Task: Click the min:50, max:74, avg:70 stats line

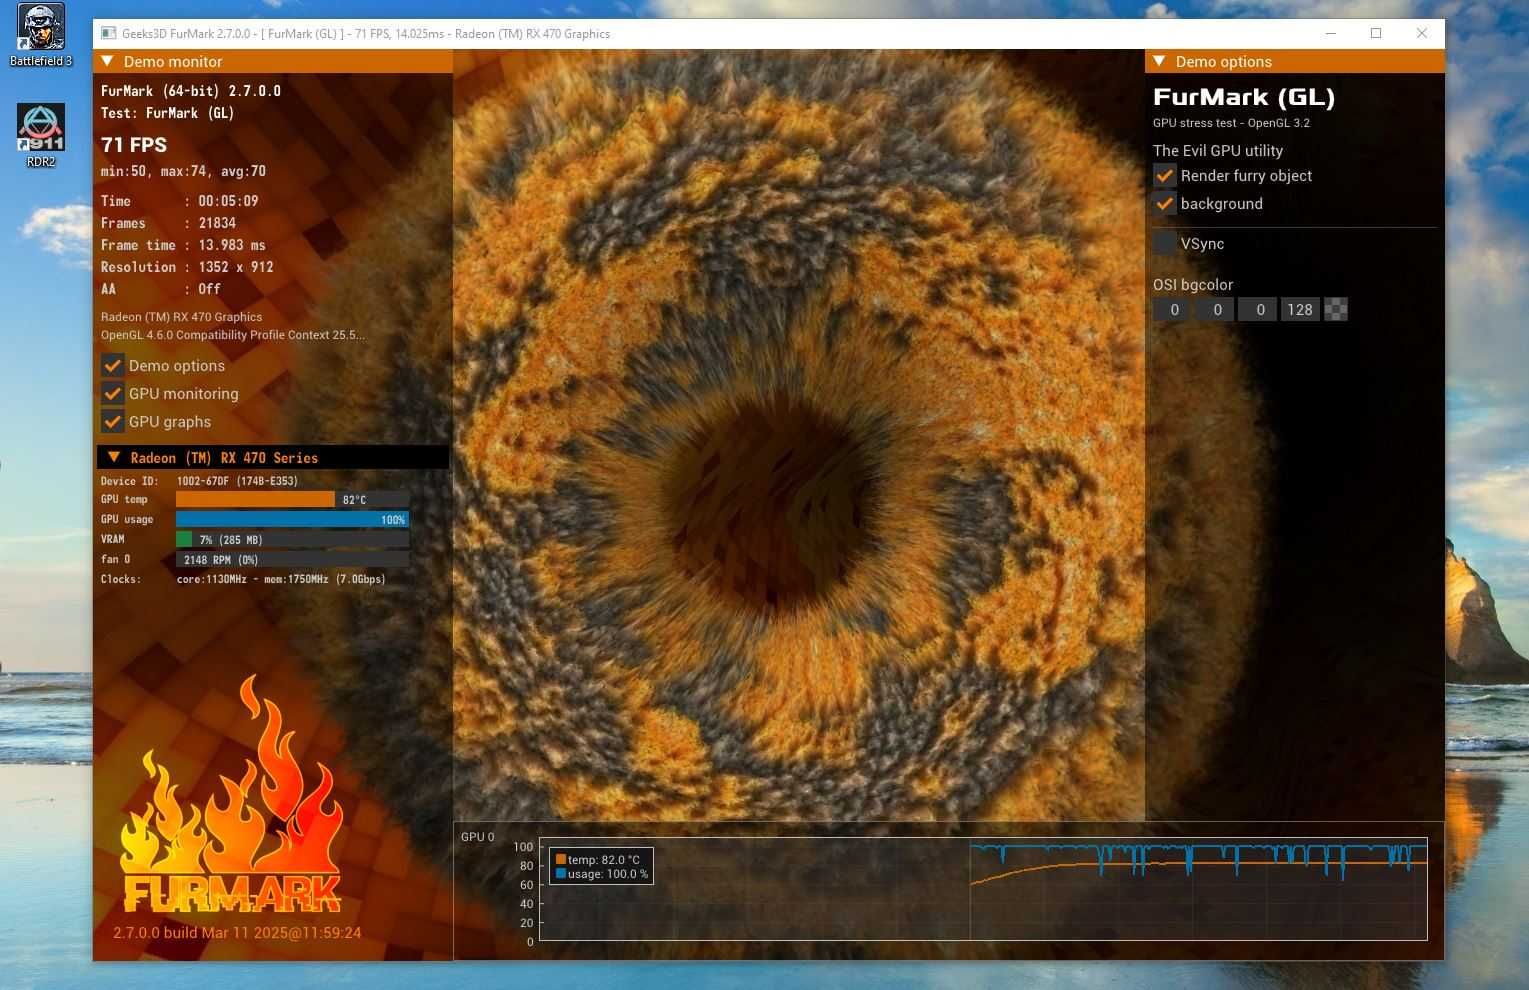Action: pyautogui.click(x=183, y=171)
